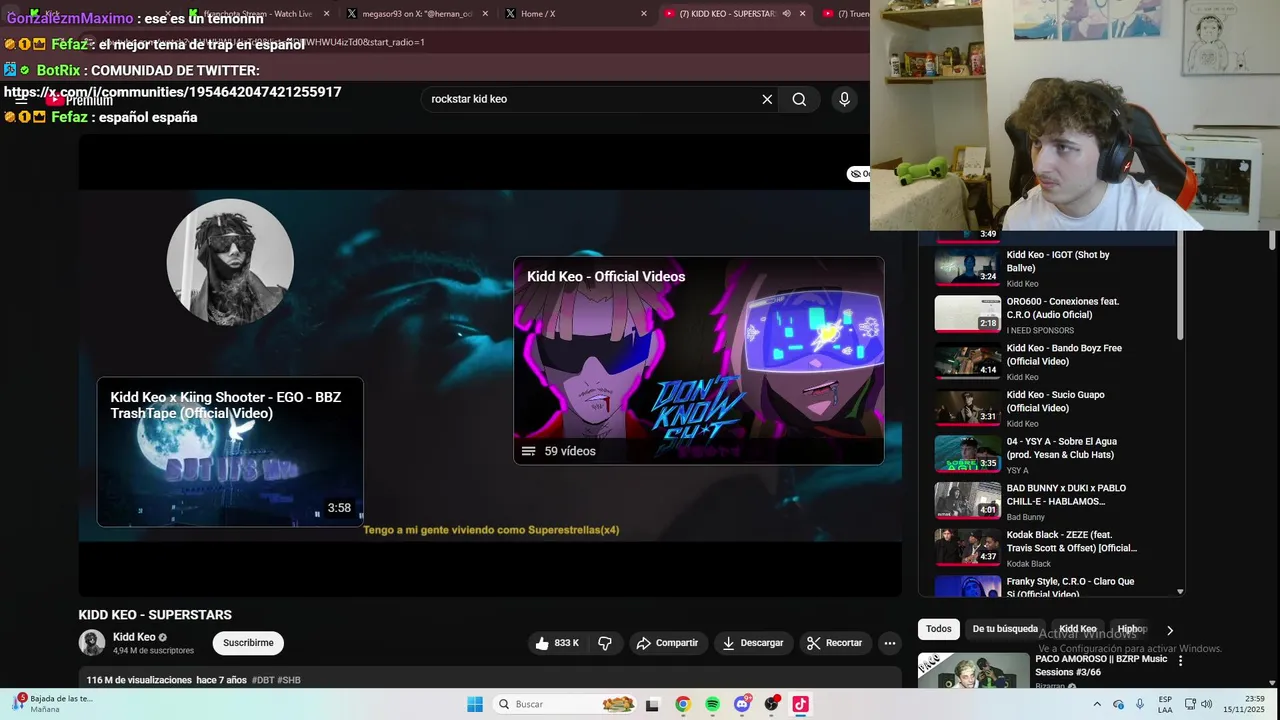Click the taskbar Buscar search box
This screenshot has width=1280, height=720.
(x=565, y=704)
